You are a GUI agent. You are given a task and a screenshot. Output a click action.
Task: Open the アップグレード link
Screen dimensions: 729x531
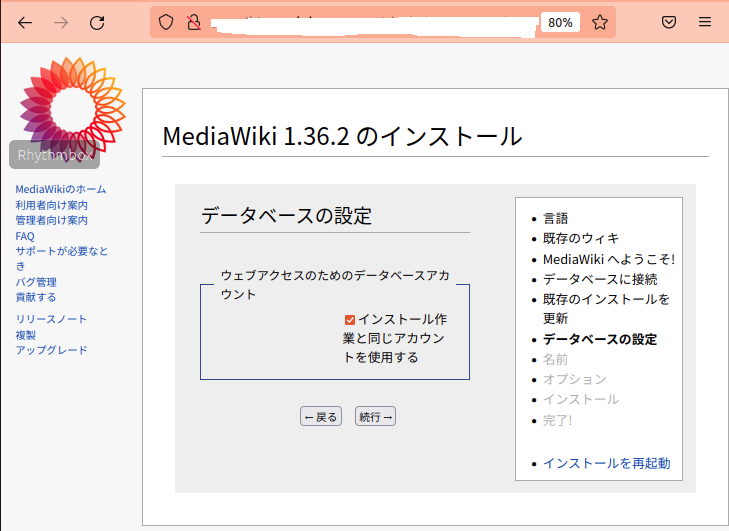pyautogui.click(x=51, y=350)
